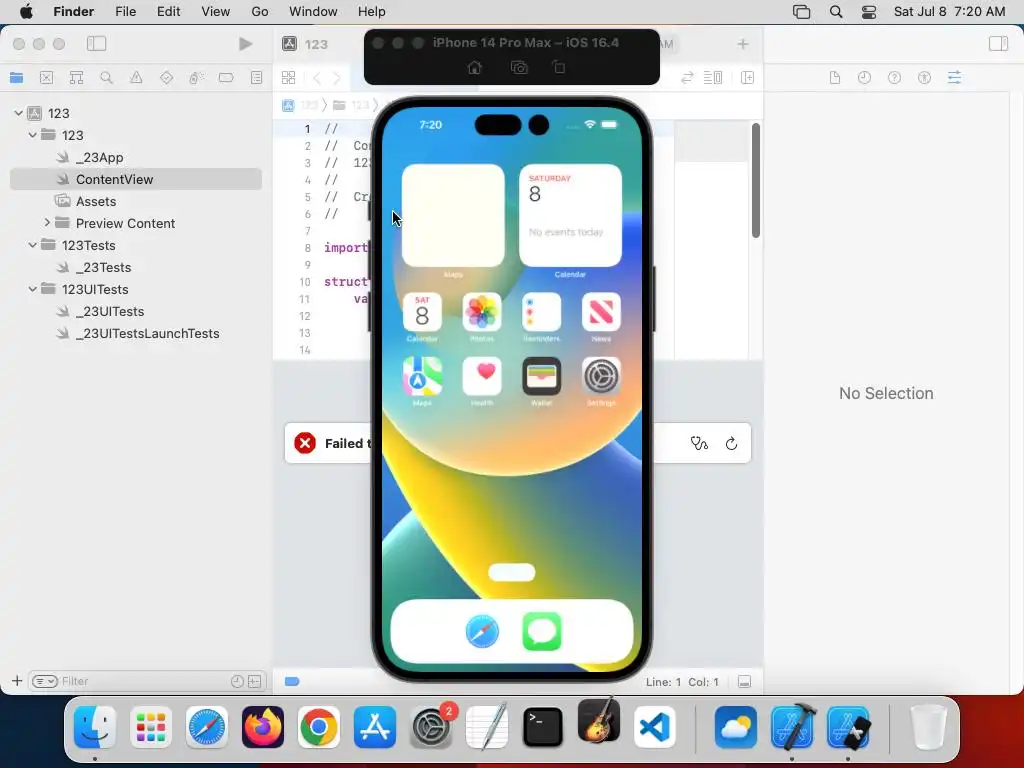The height and width of the screenshot is (768, 1024).
Task: Open the Go menu
Action: point(260,12)
